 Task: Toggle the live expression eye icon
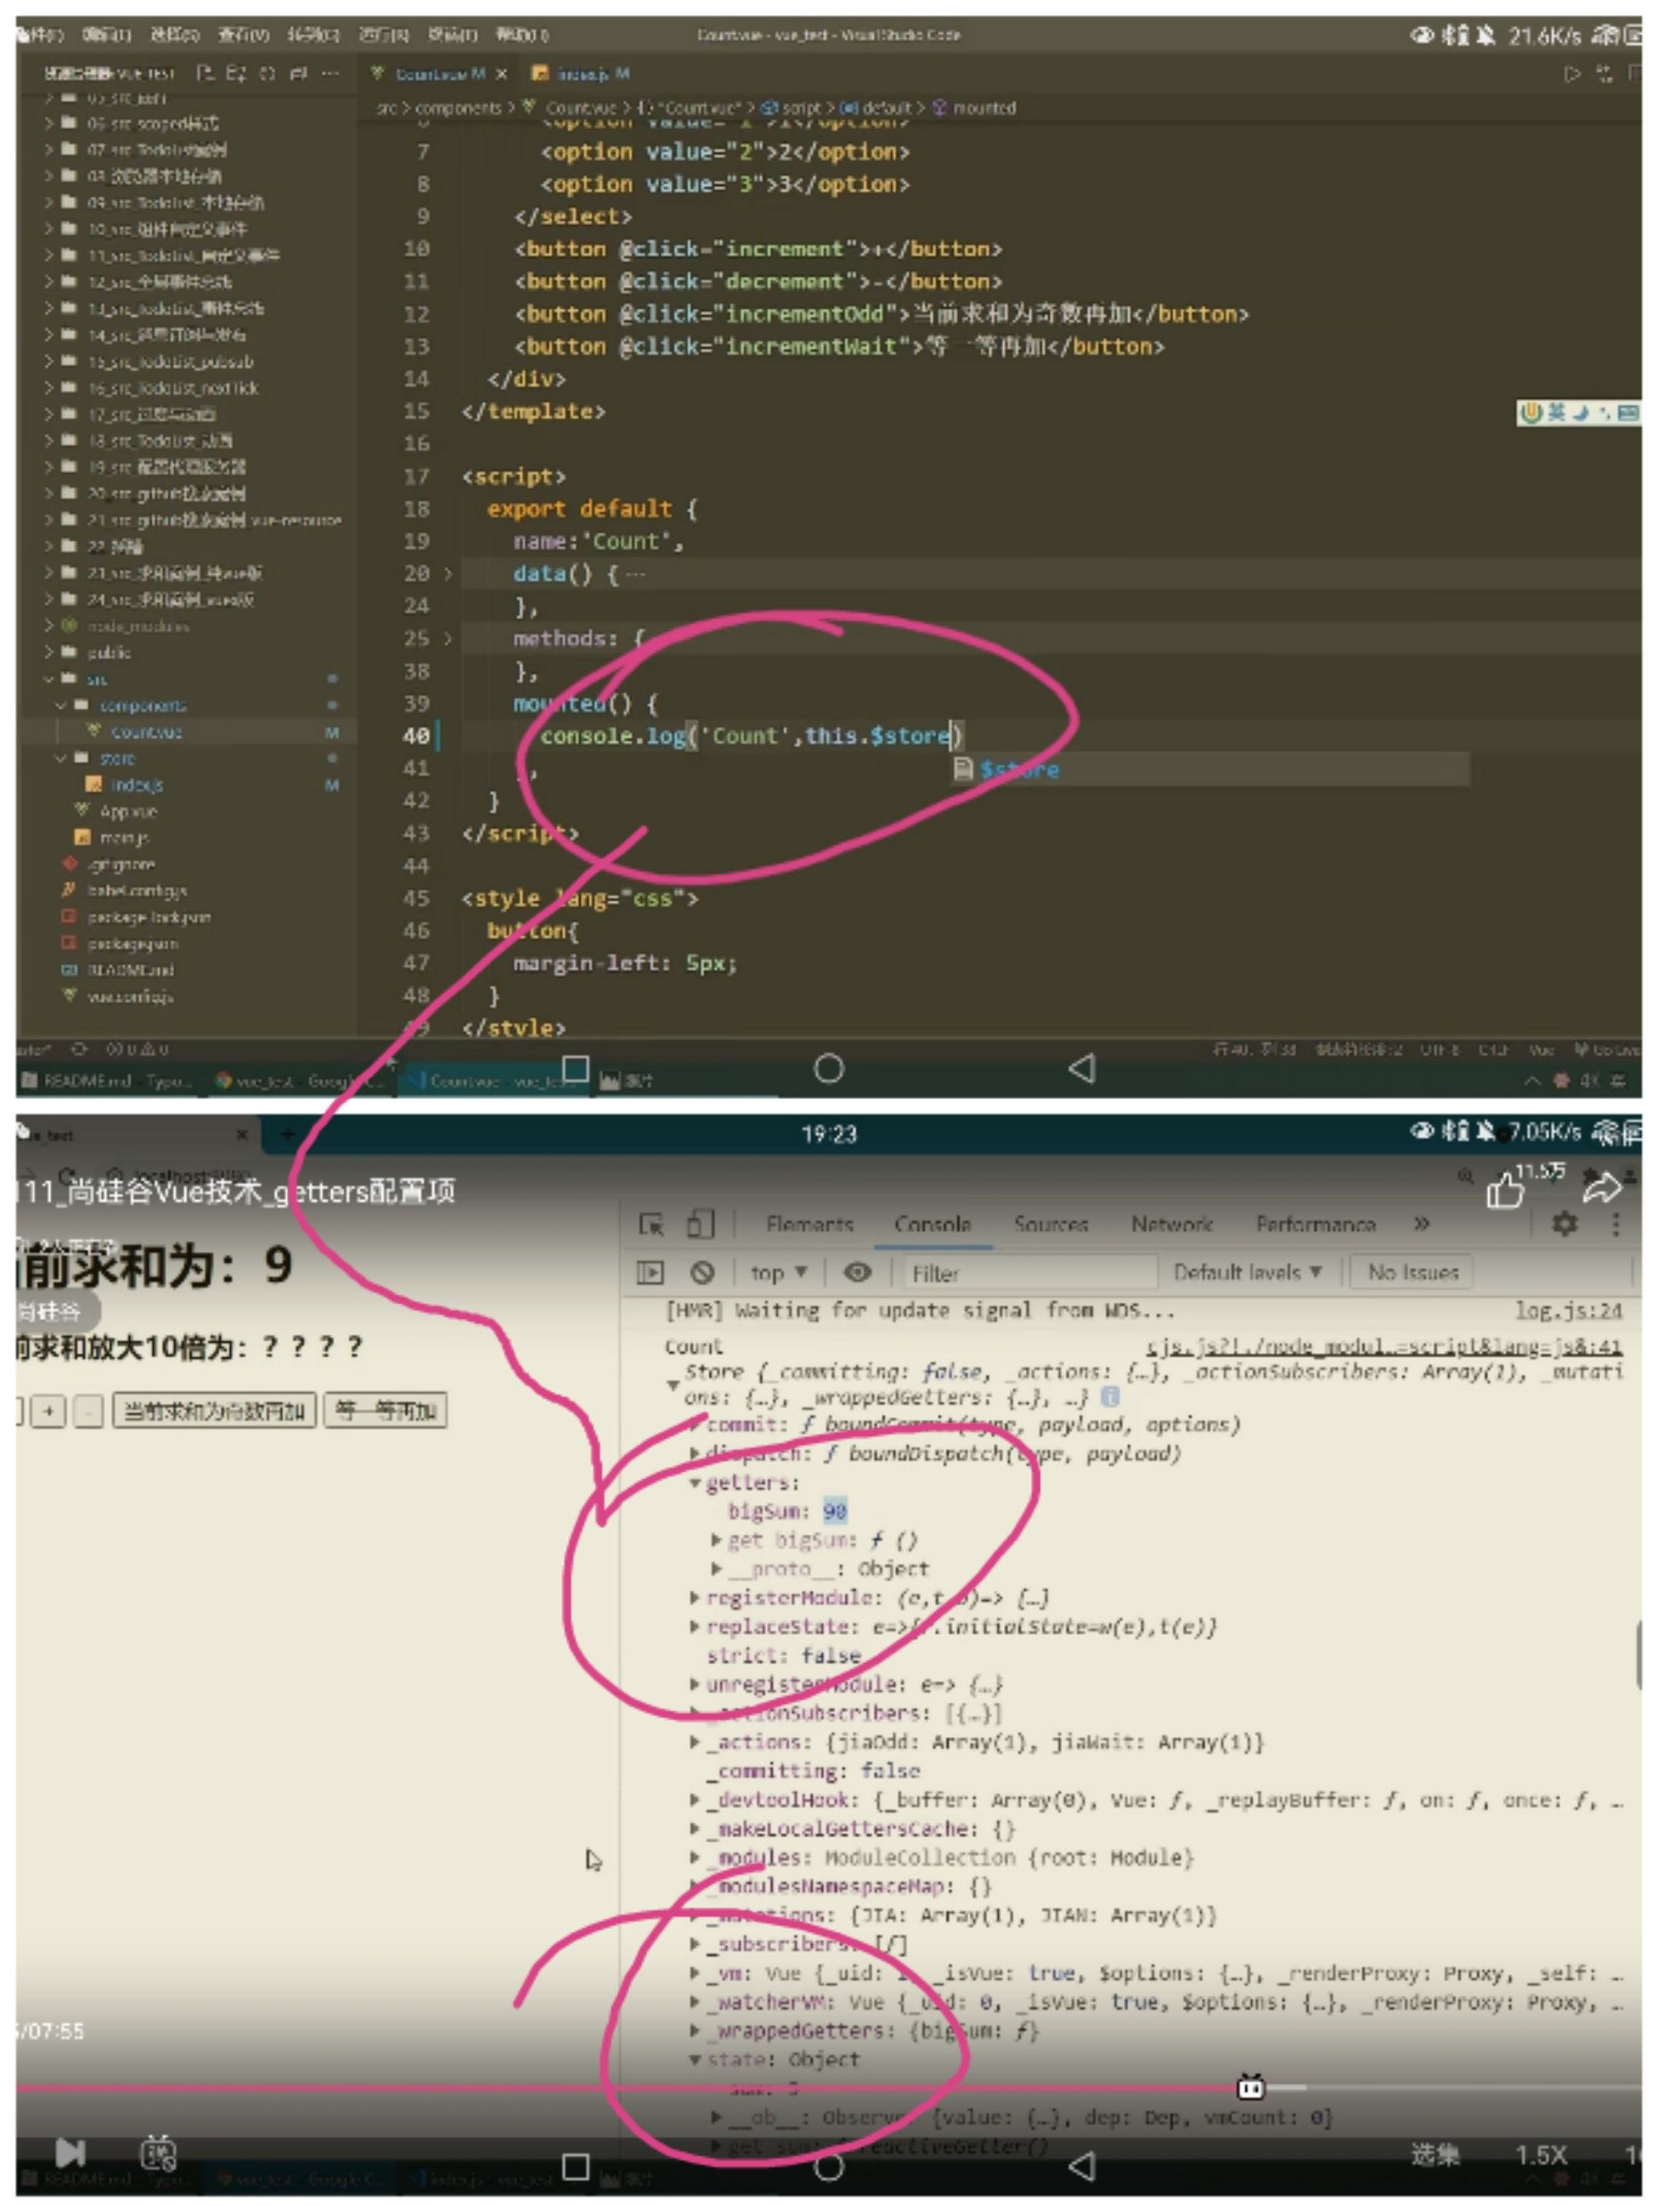pyautogui.click(x=857, y=1272)
